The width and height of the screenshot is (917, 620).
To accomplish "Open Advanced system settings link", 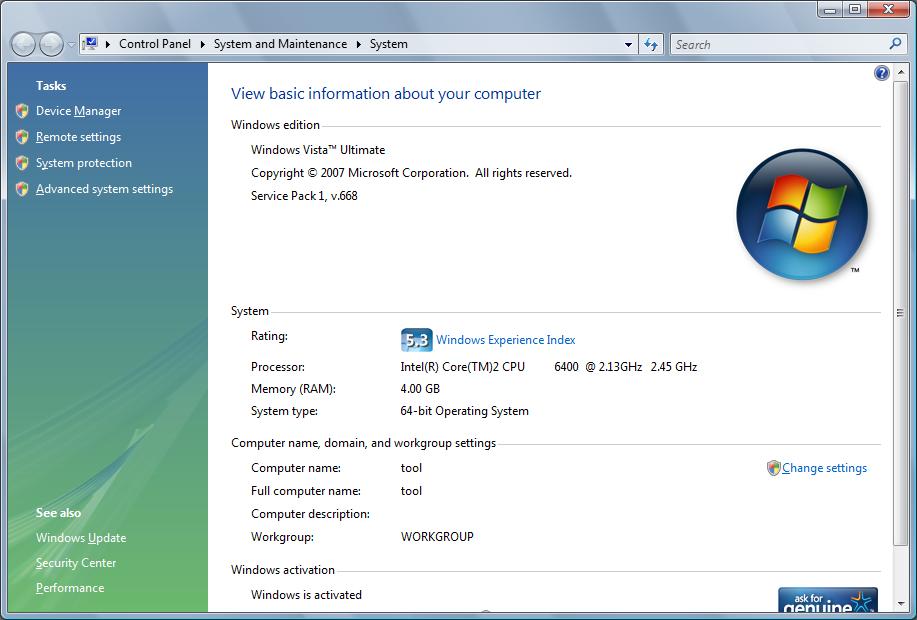I will [x=104, y=189].
